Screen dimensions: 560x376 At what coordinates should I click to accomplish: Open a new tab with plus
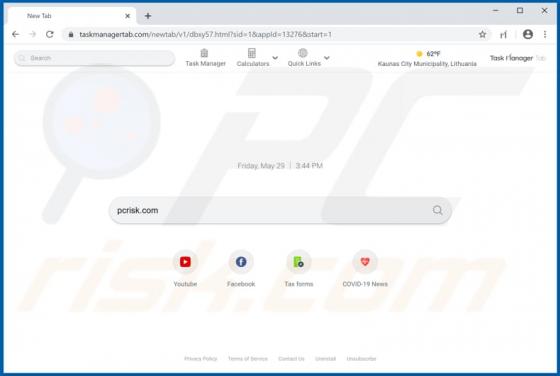[148, 16]
